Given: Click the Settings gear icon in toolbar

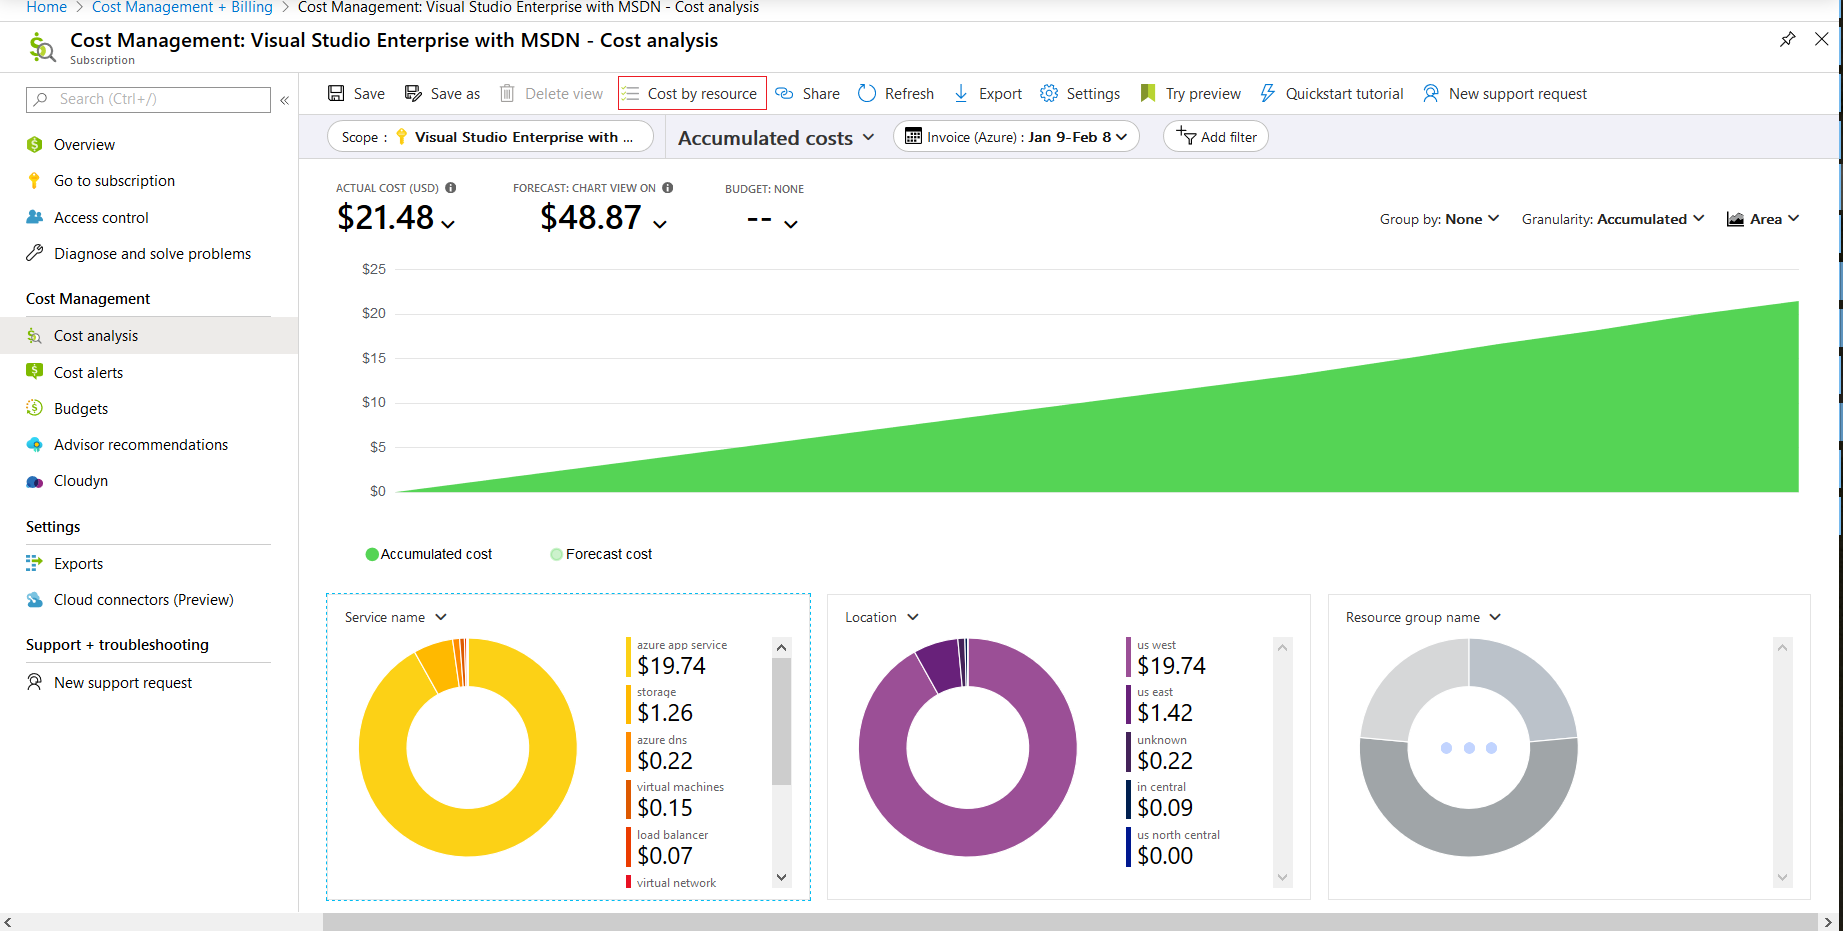Looking at the screenshot, I should pos(1049,93).
